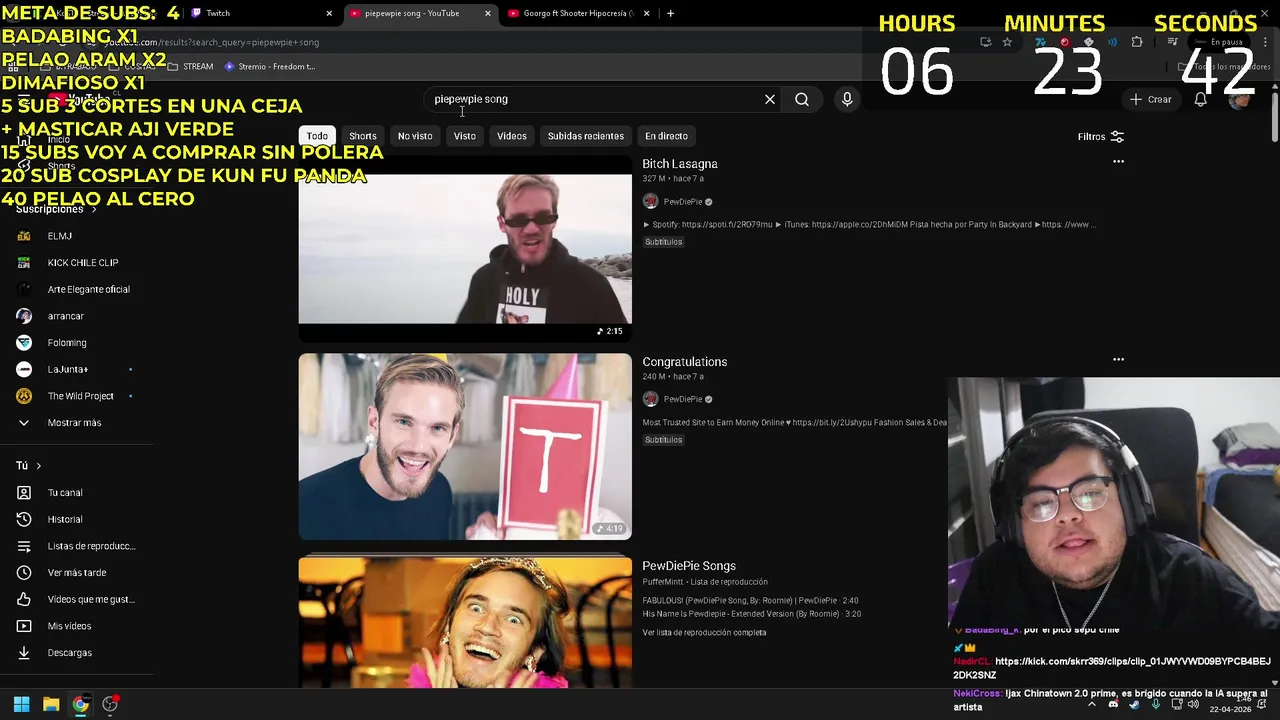1280x720 pixels.
Task: Select the No visto filter chip
Action: (x=415, y=136)
